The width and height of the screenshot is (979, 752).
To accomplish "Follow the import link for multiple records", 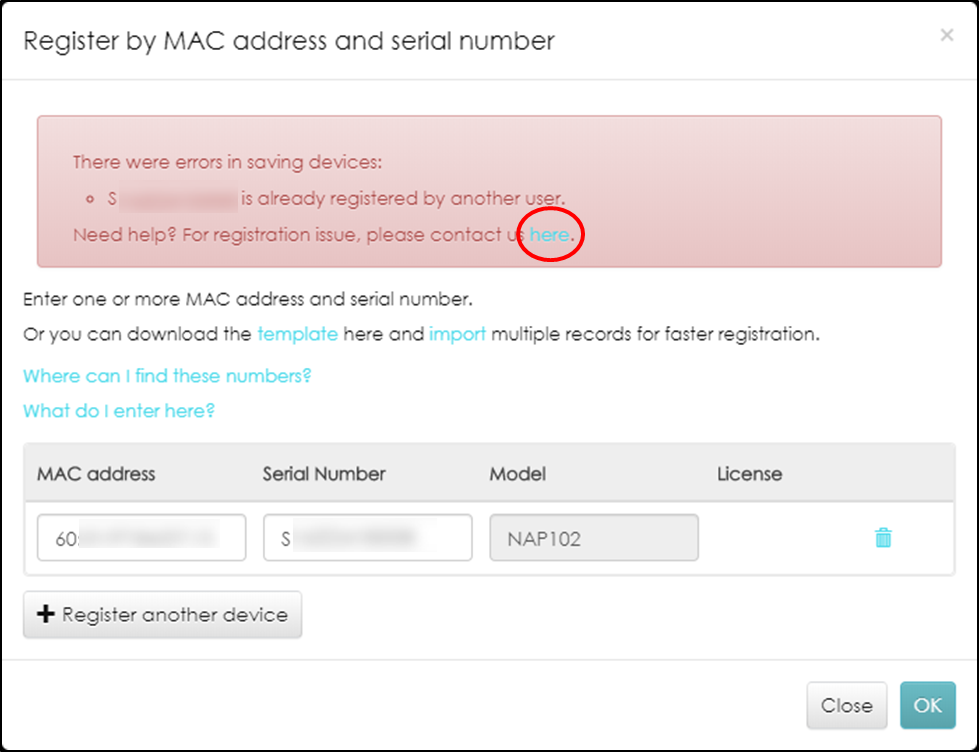I will (457, 334).
